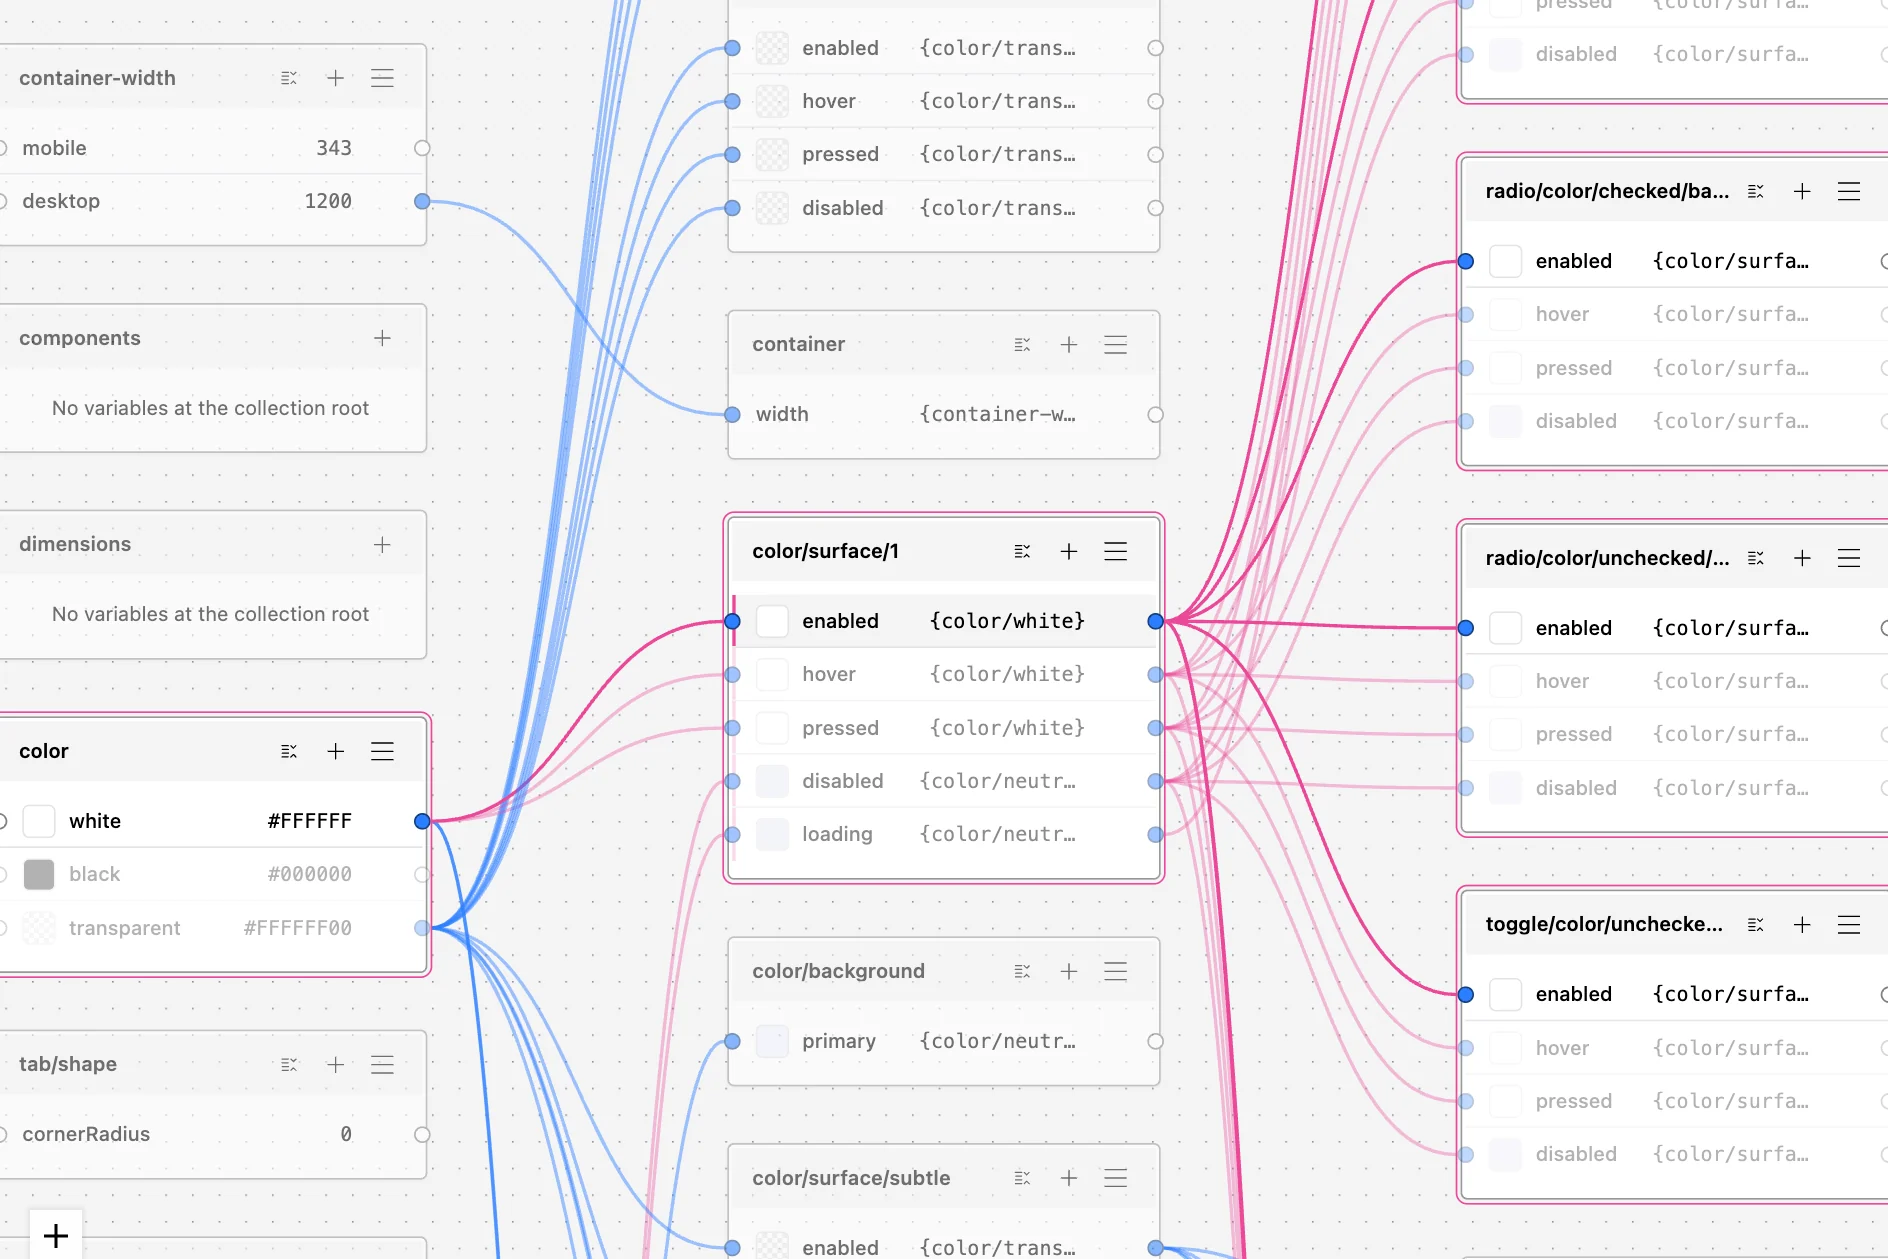Open container group menu

pos(1116,344)
